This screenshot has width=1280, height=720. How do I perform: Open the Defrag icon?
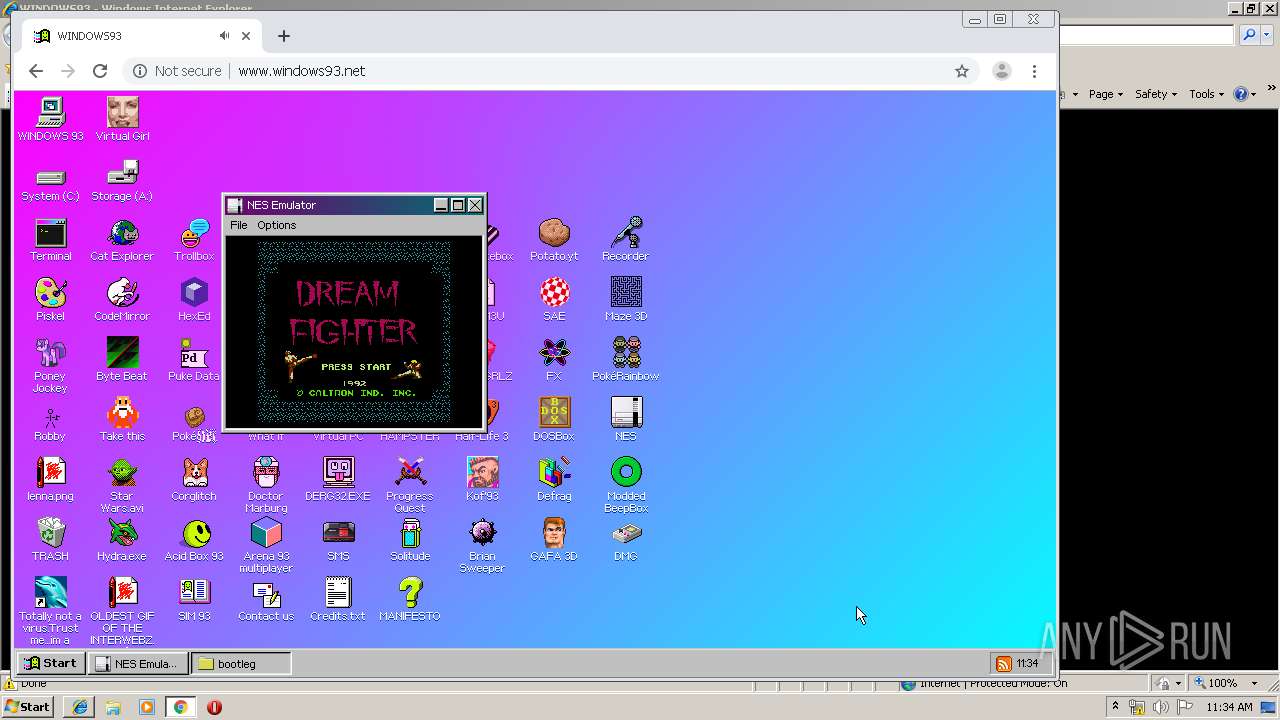[x=554, y=480]
